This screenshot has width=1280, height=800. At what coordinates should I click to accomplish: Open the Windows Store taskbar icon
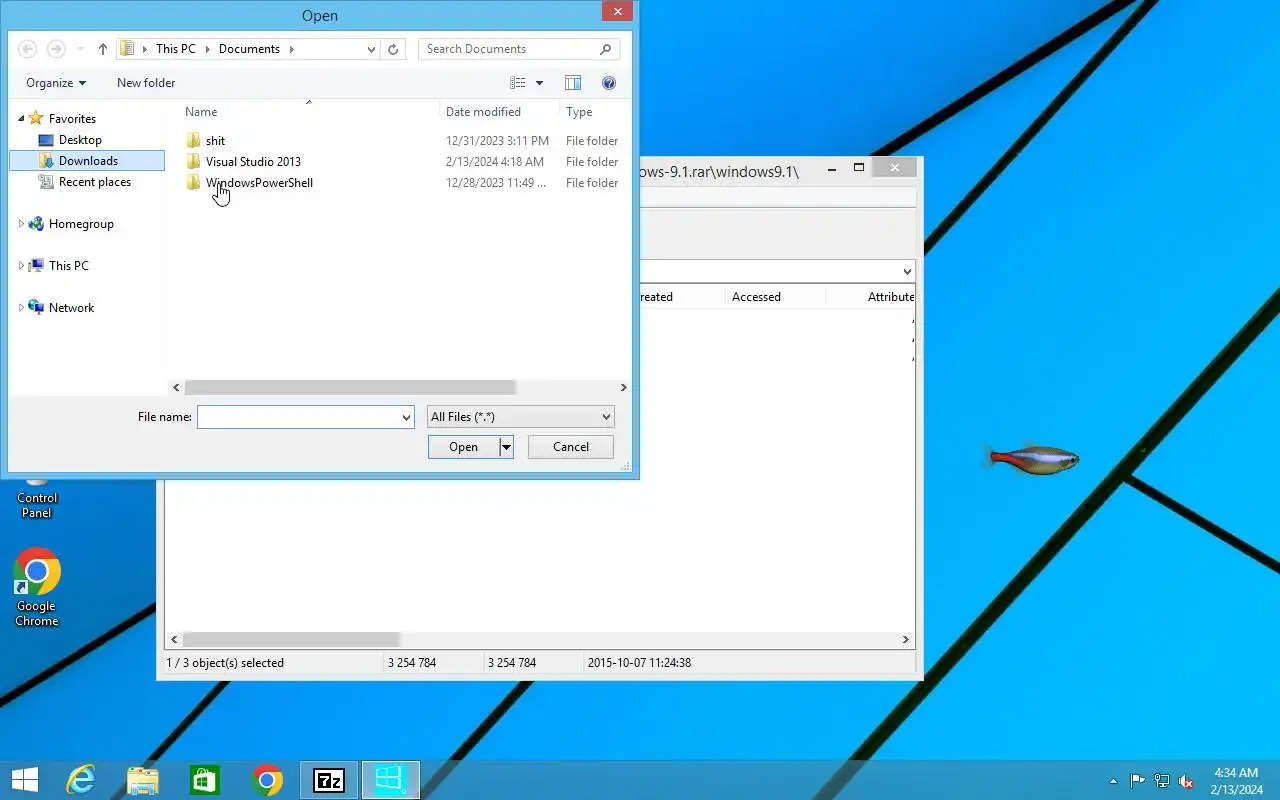(205, 780)
